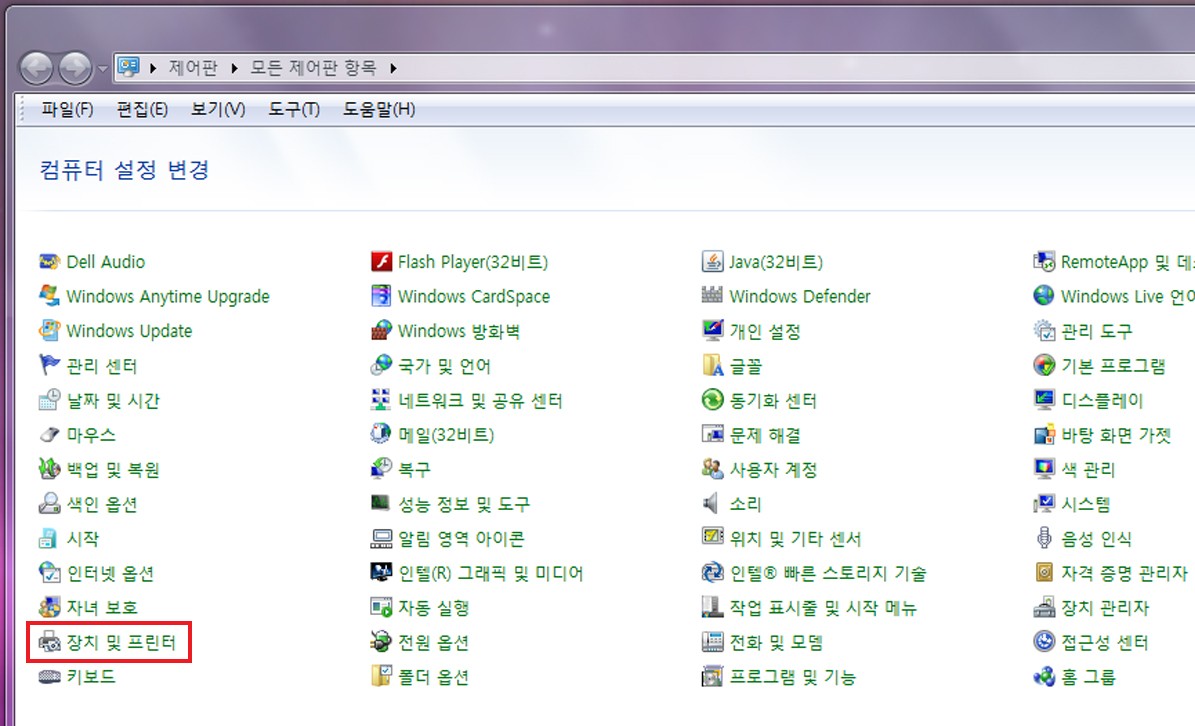Open the 장치 관리자 link

pyautogui.click(x=1105, y=608)
